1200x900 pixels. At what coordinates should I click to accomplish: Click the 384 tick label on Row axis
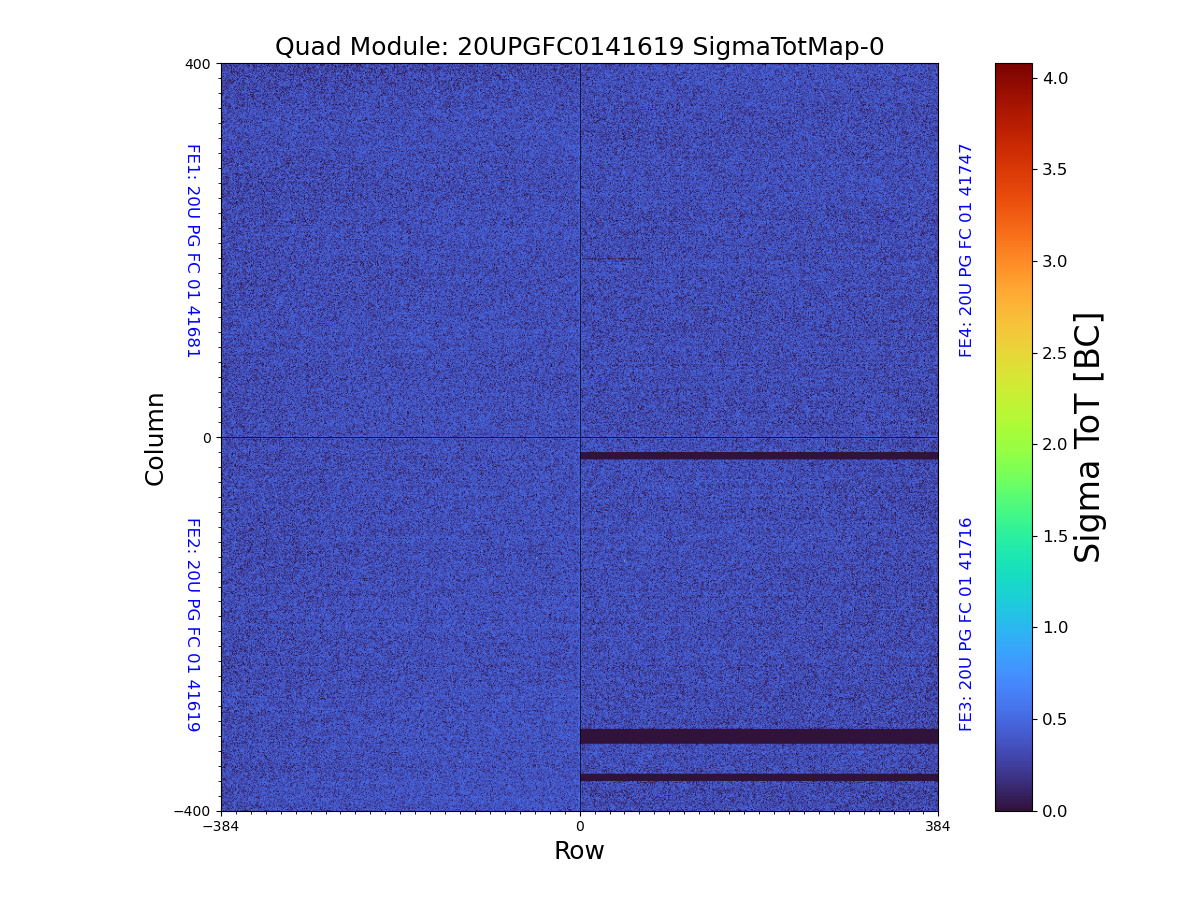(x=937, y=826)
